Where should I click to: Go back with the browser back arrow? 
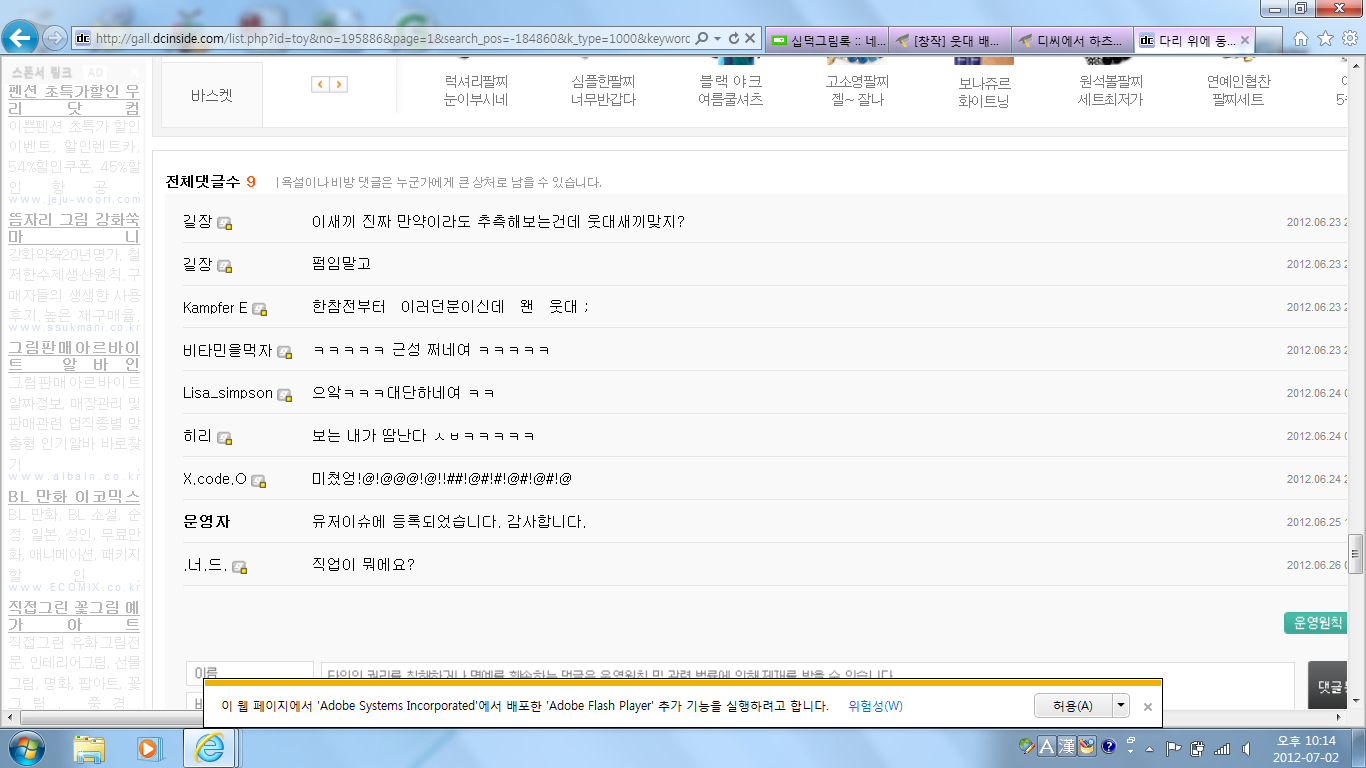tap(19, 39)
